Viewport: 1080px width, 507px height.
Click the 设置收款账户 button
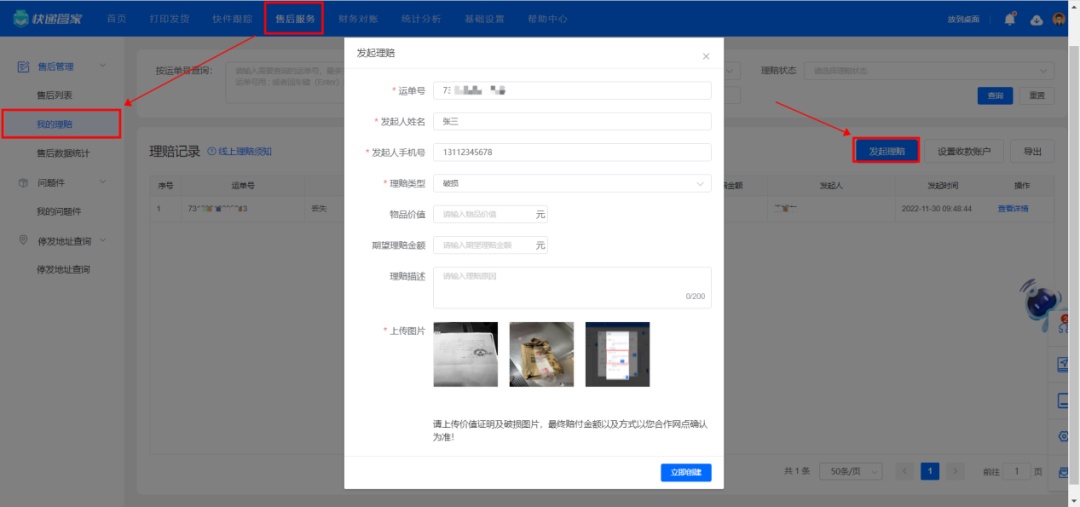pos(964,152)
